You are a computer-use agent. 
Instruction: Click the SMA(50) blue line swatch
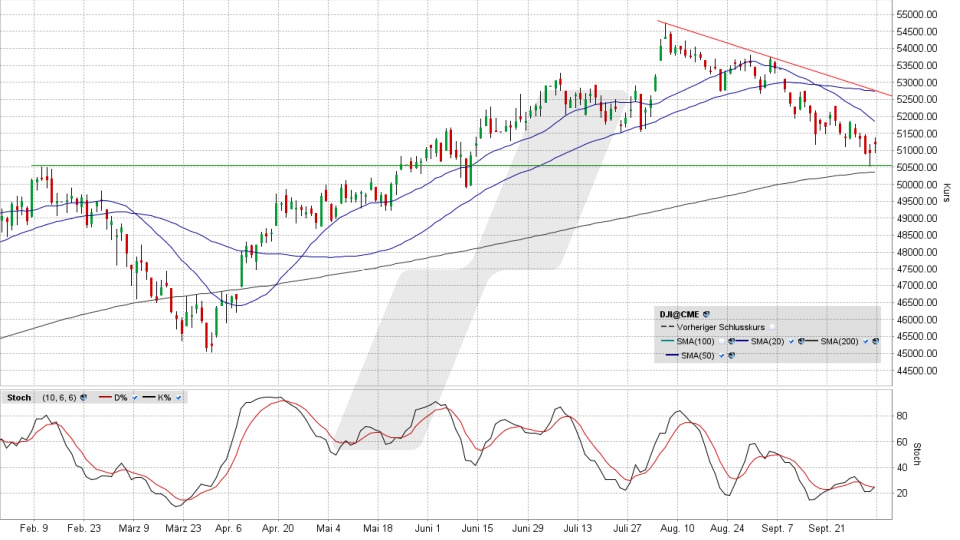[x=672, y=355]
